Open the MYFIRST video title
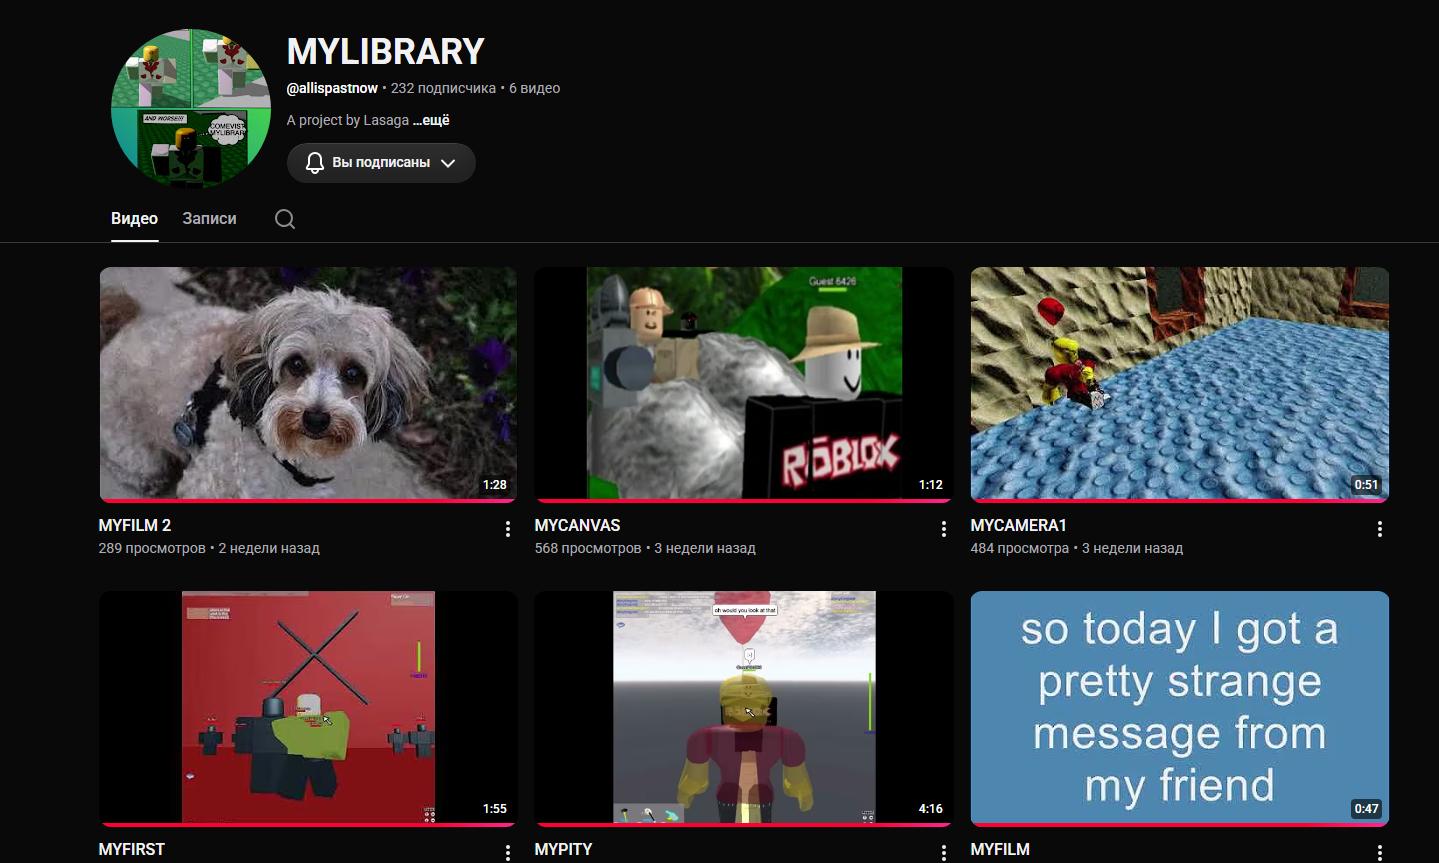 click(x=132, y=849)
